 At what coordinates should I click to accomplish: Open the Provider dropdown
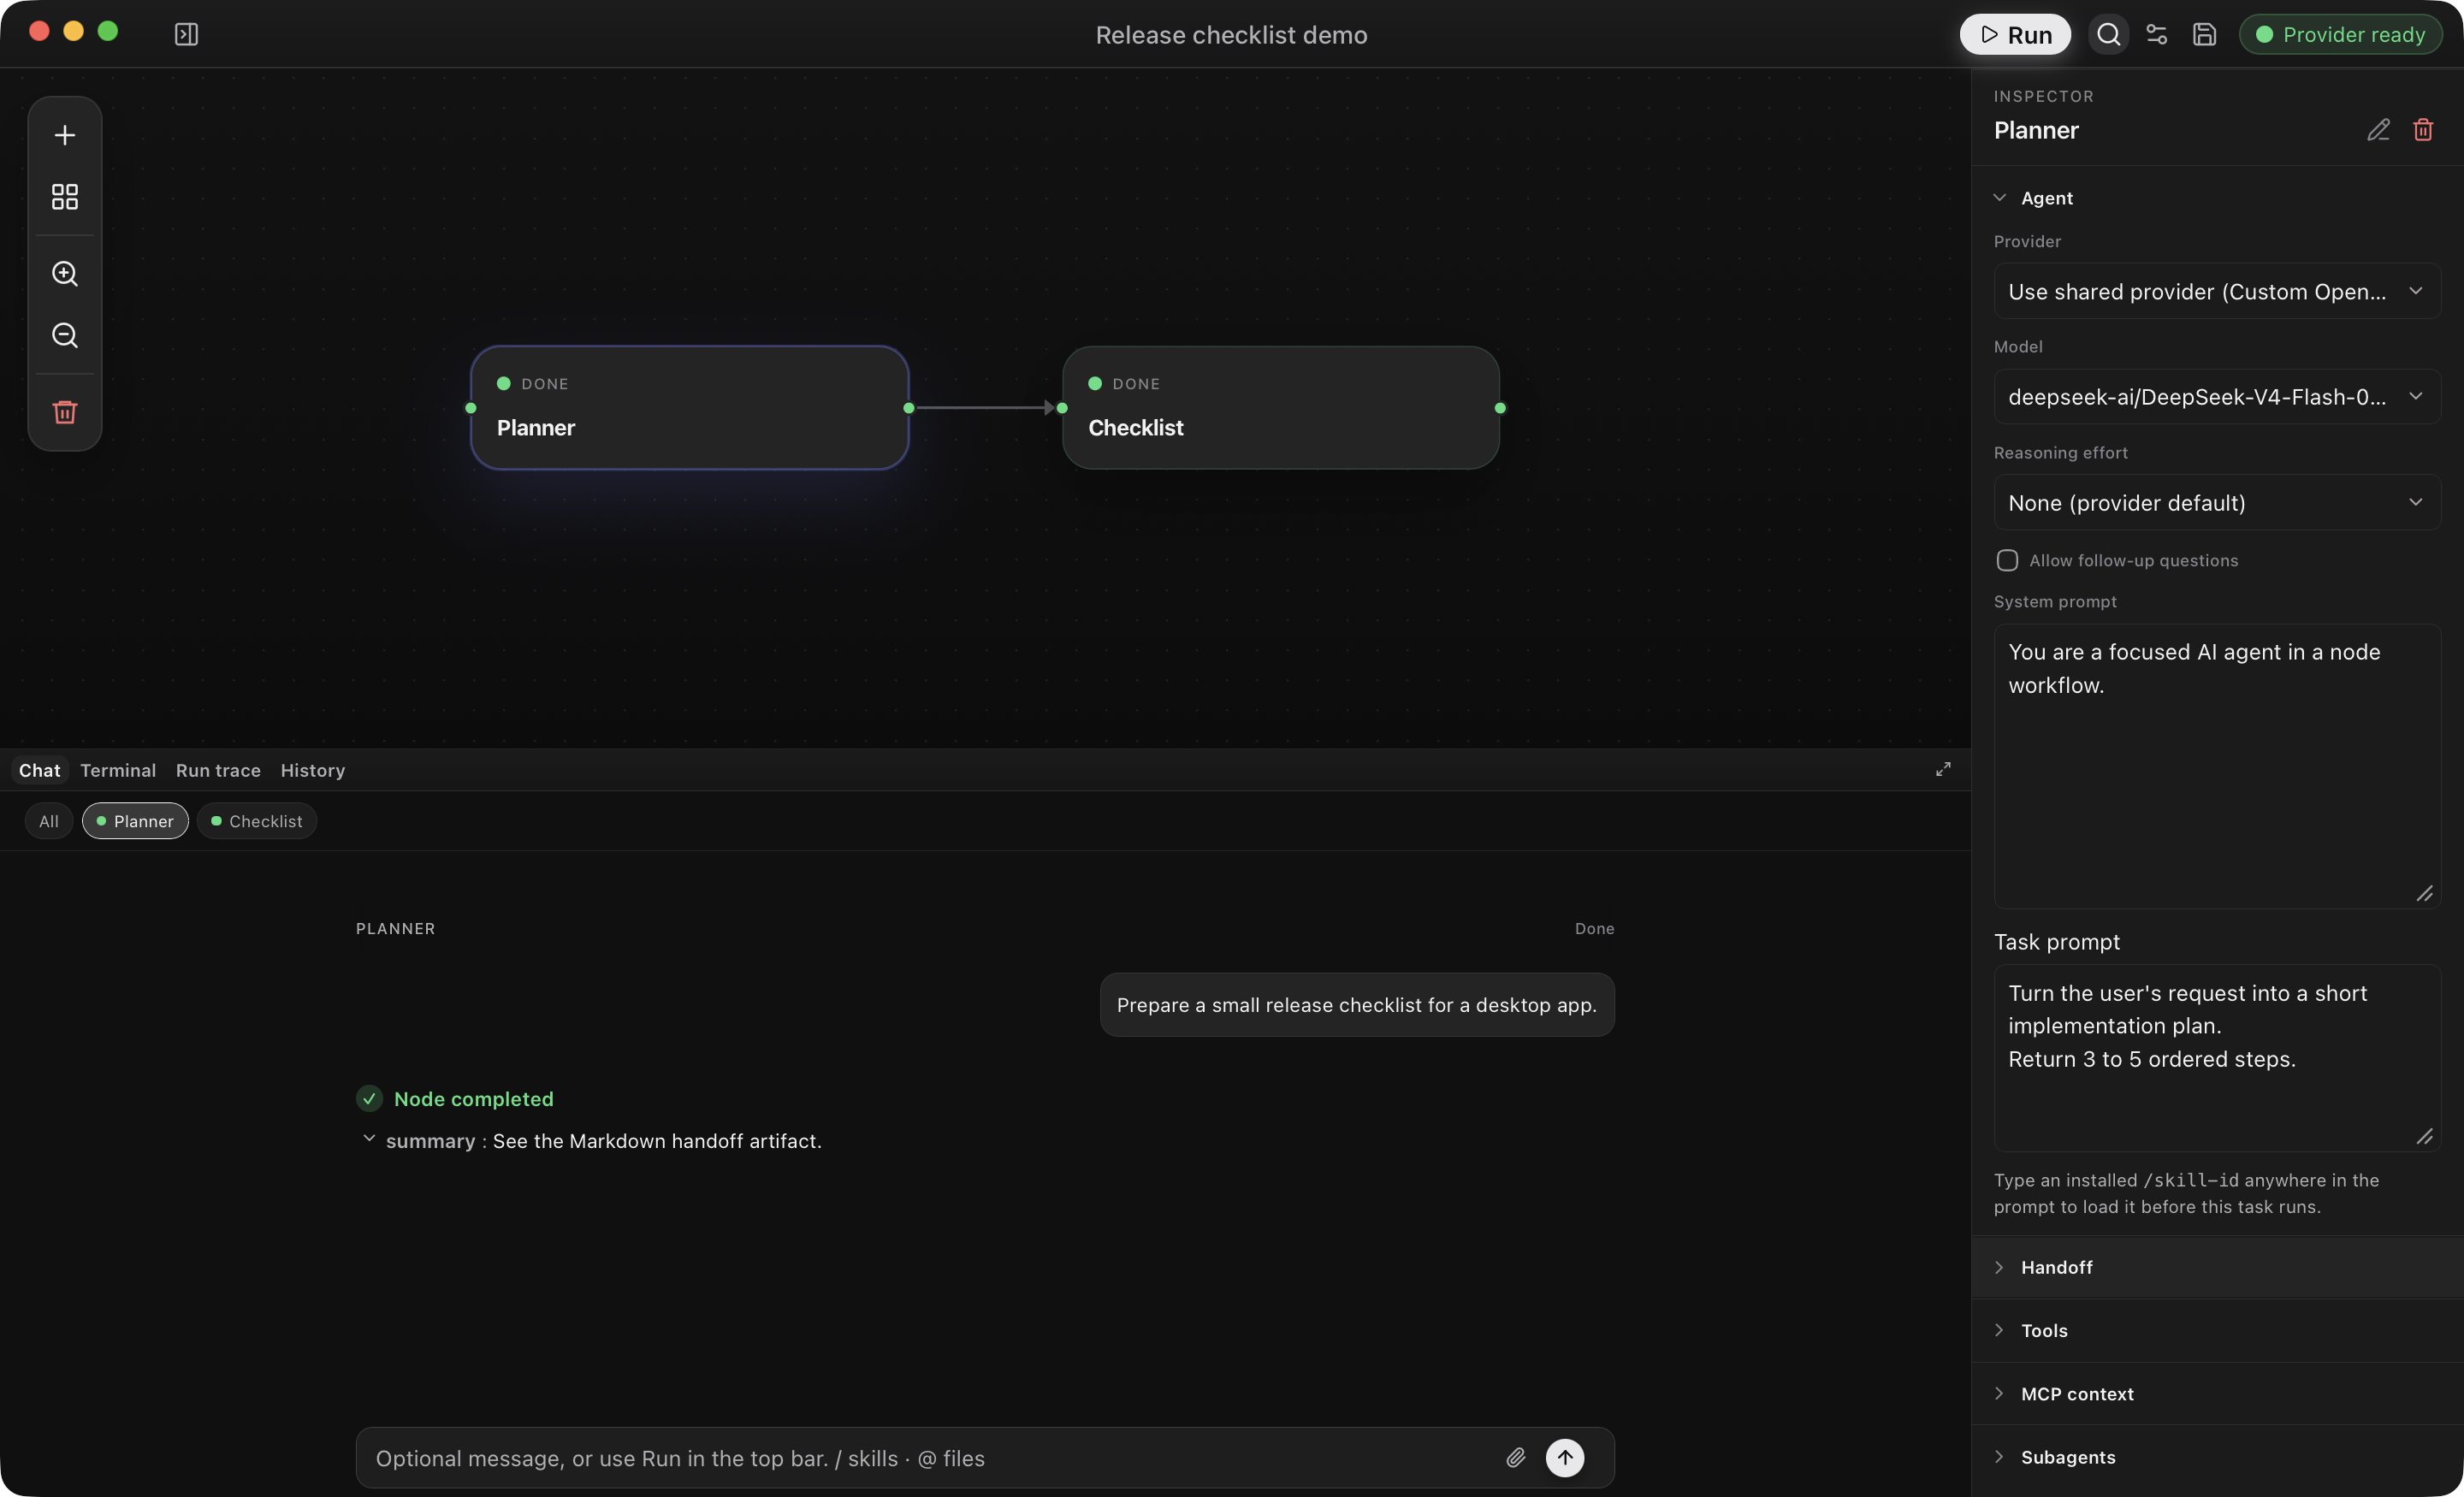click(2217, 291)
